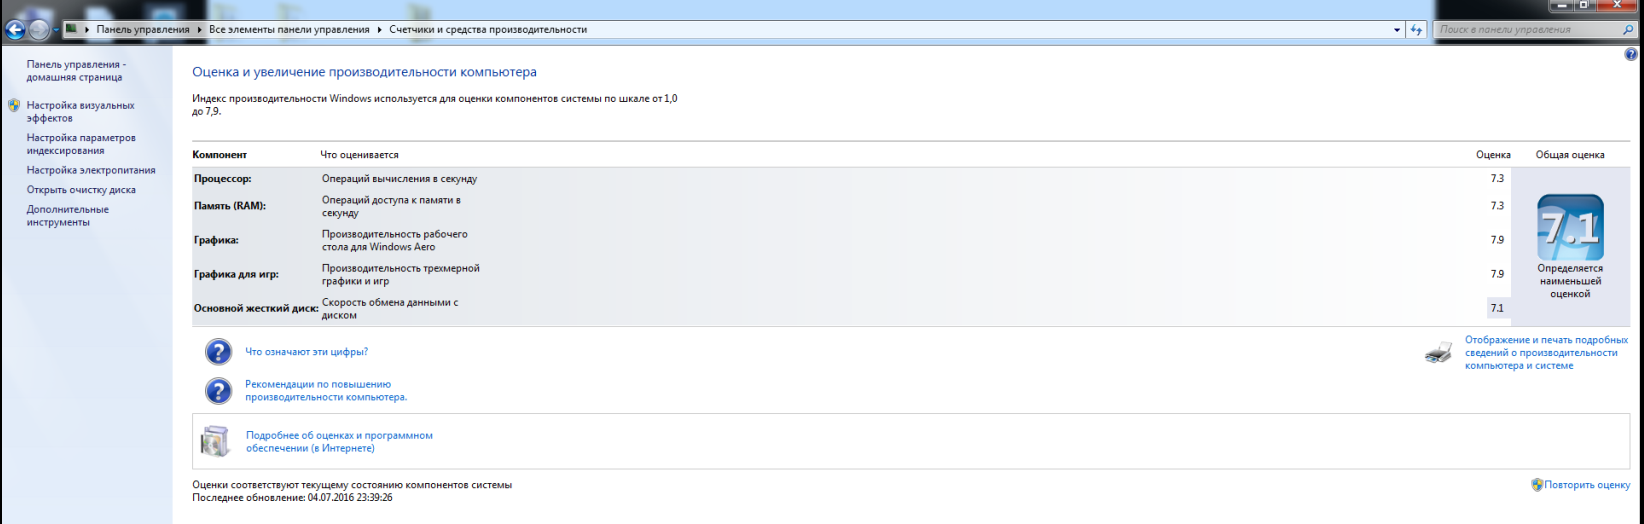The width and height of the screenshot is (1644, 524).
Task: Click 'Последнее обновление: 04.07.2016 23:39:26' text
Action: point(292,498)
